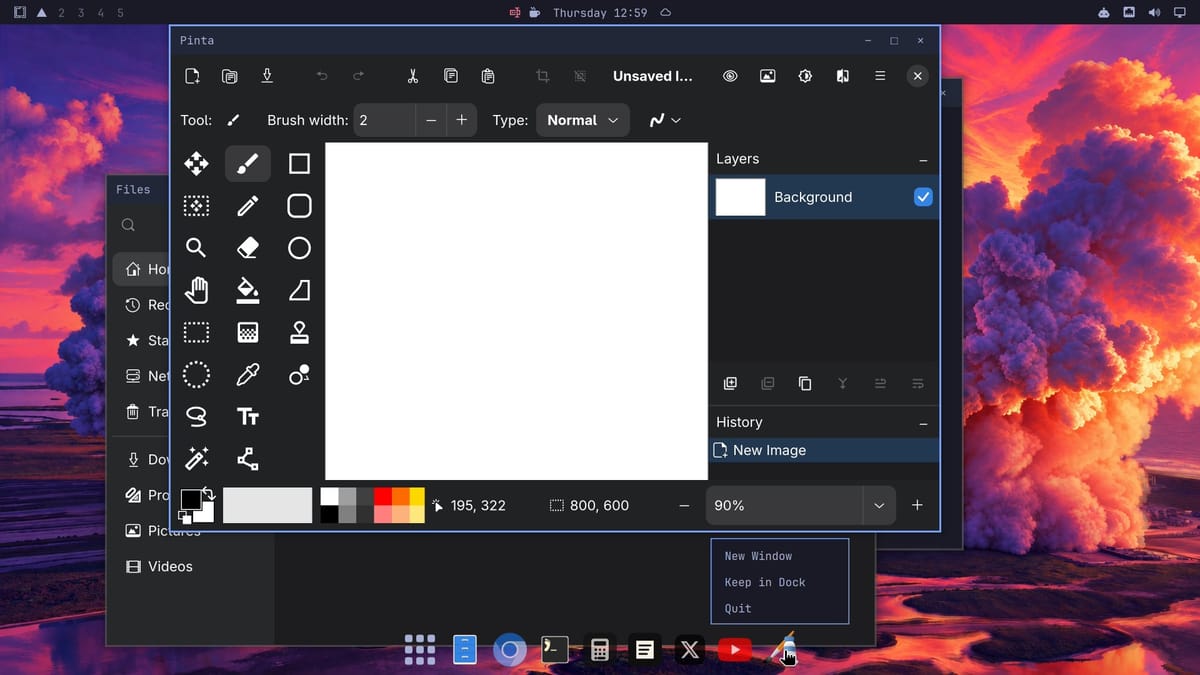The height and width of the screenshot is (675, 1200).
Task: Select the Ellipse Select tool
Action: [x=197, y=375]
